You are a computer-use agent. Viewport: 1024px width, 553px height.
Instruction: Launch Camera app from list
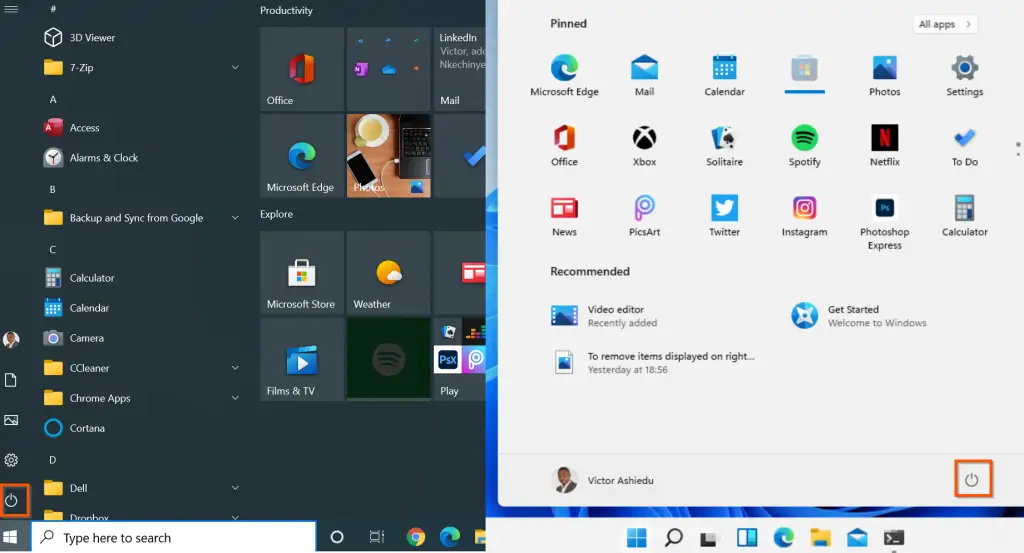pyautogui.click(x=73, y=338)
